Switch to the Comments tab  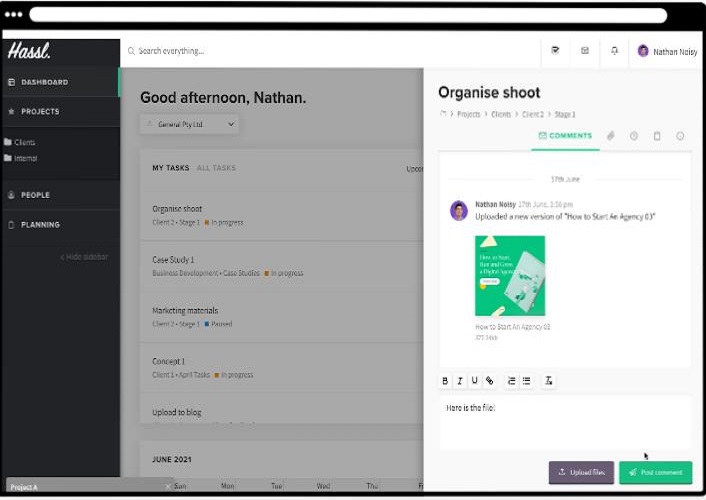pyautogui.click(x=565, y=135)
